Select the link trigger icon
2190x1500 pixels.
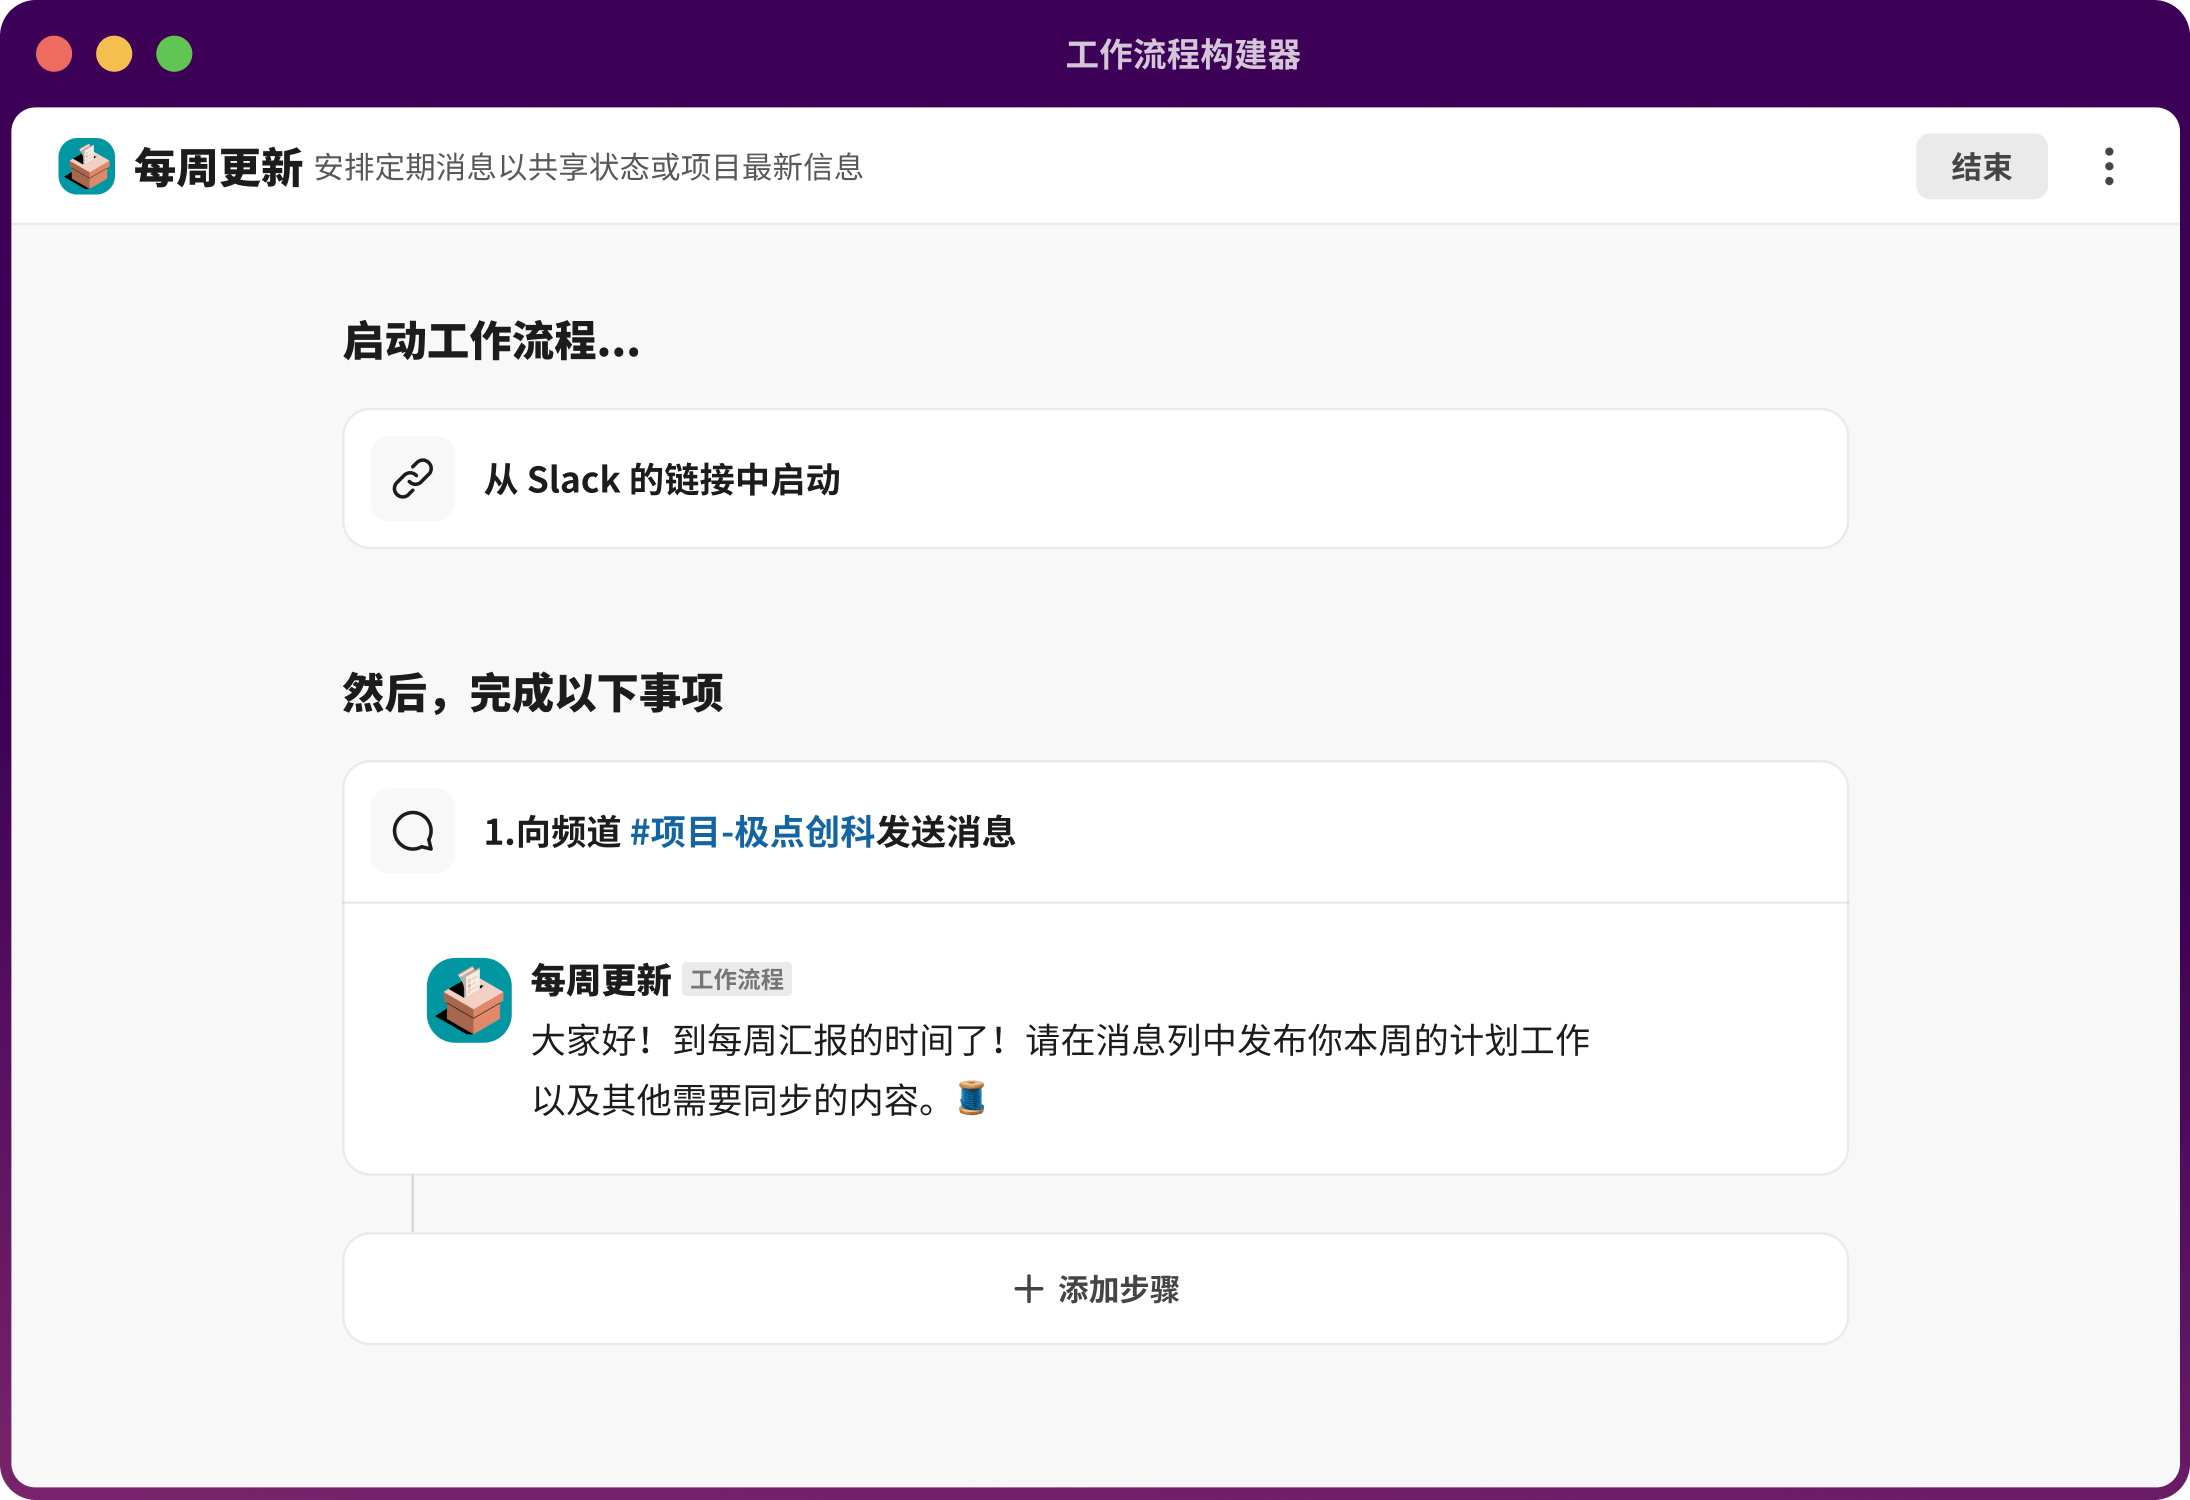coord(413,479)
